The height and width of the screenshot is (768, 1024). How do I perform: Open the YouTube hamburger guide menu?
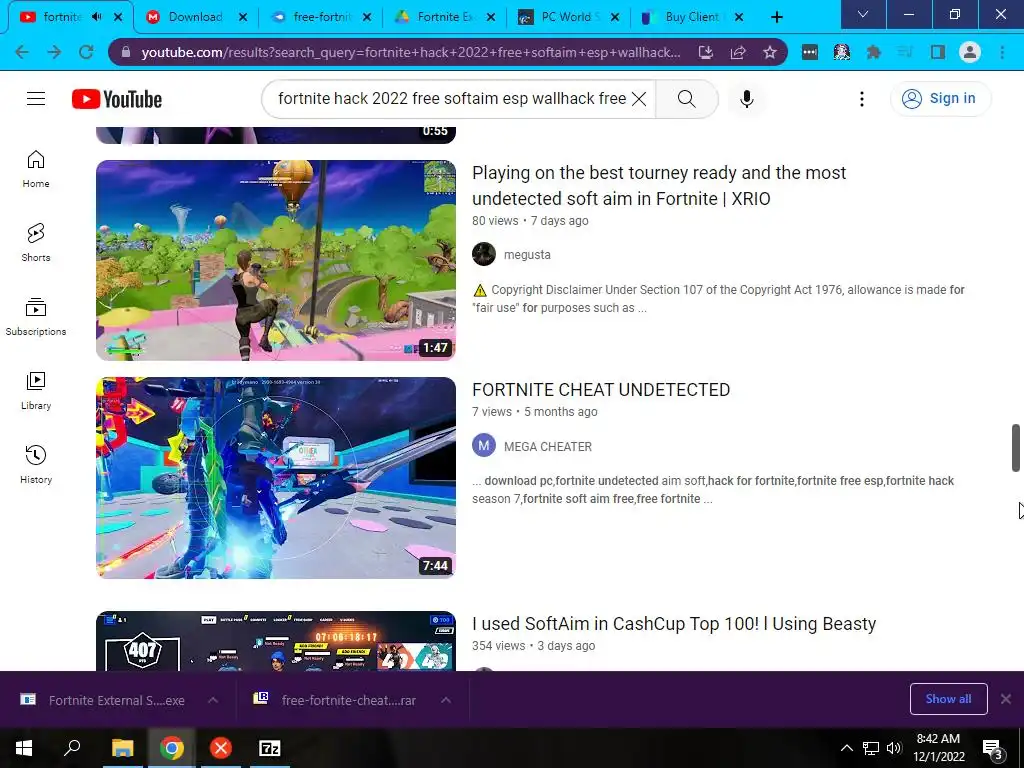[36, 99]
